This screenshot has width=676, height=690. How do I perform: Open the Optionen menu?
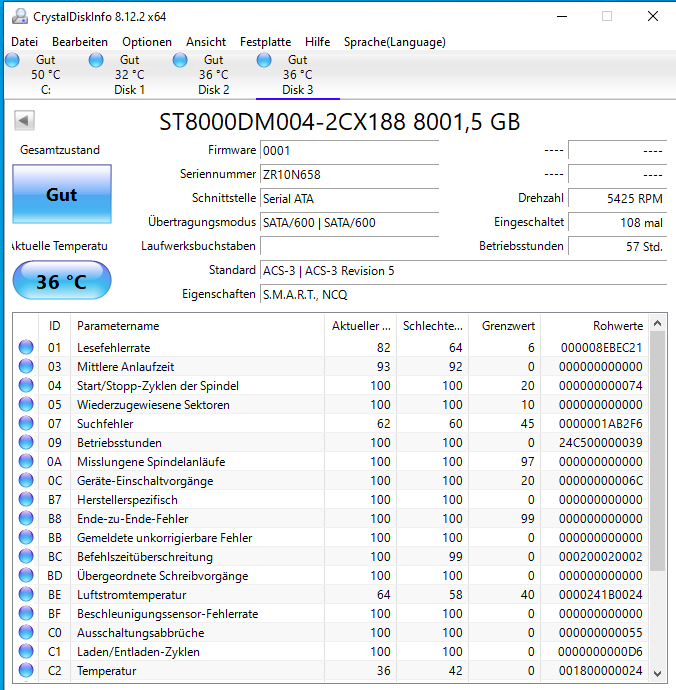(147, 42)
